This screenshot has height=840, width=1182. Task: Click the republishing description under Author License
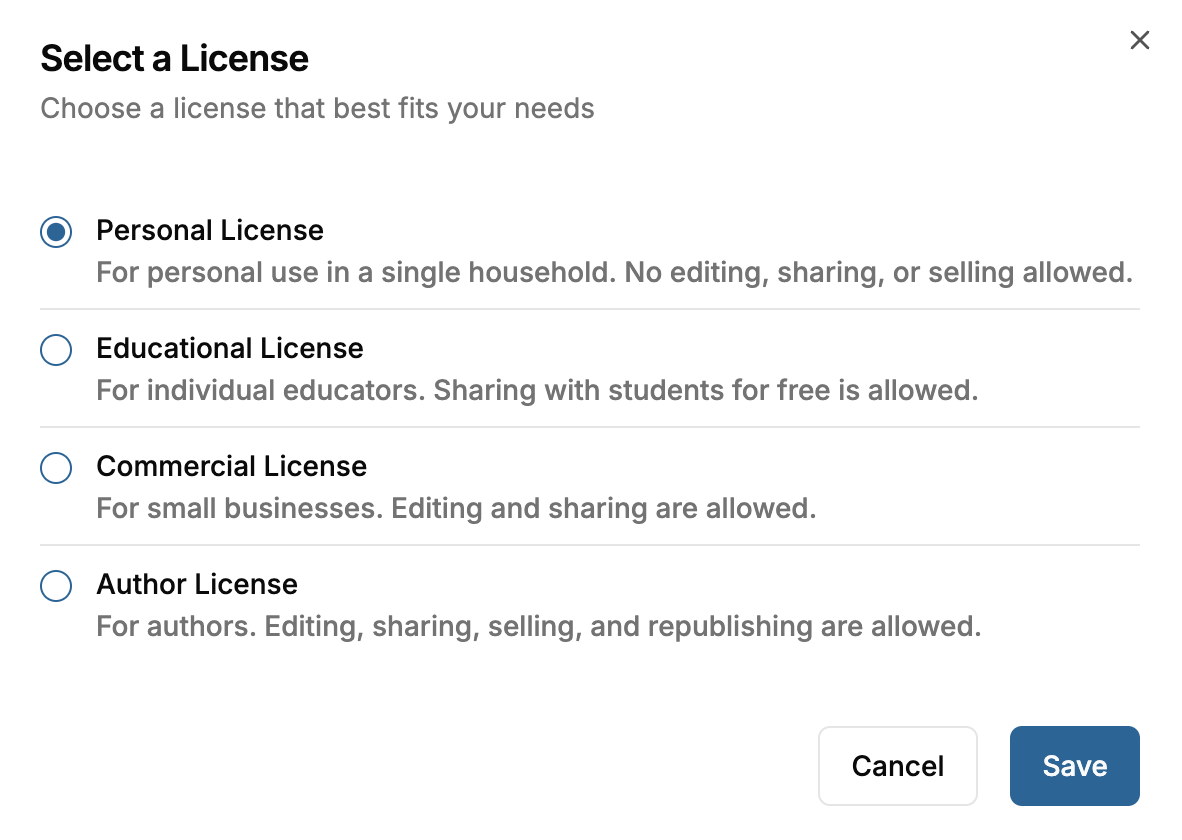point(538,626)
